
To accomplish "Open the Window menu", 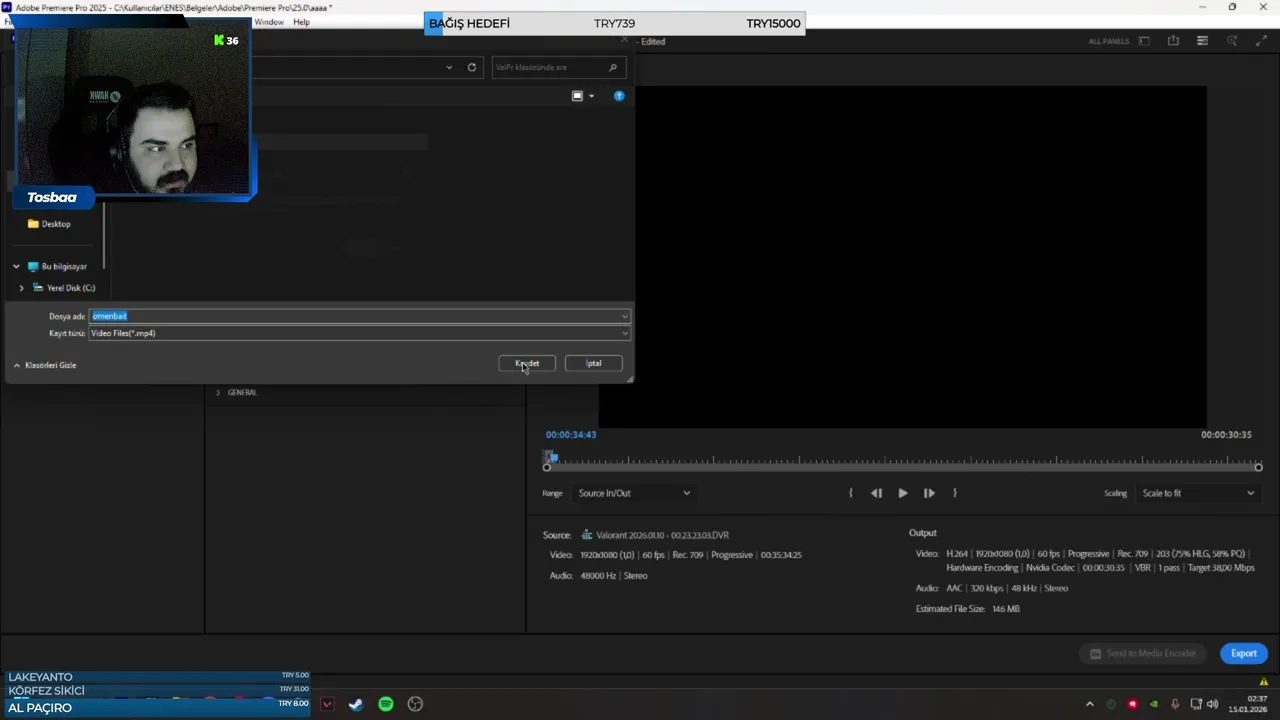I will click(268, 22).
